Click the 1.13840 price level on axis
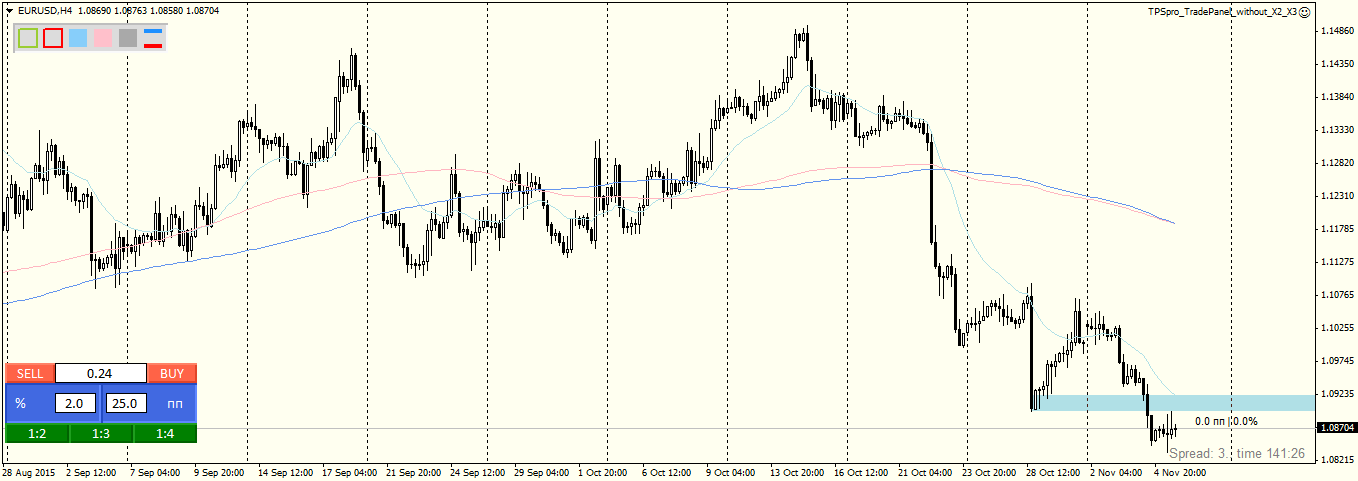Viewport: 1358px width, 481px height. pos(1336,97)
